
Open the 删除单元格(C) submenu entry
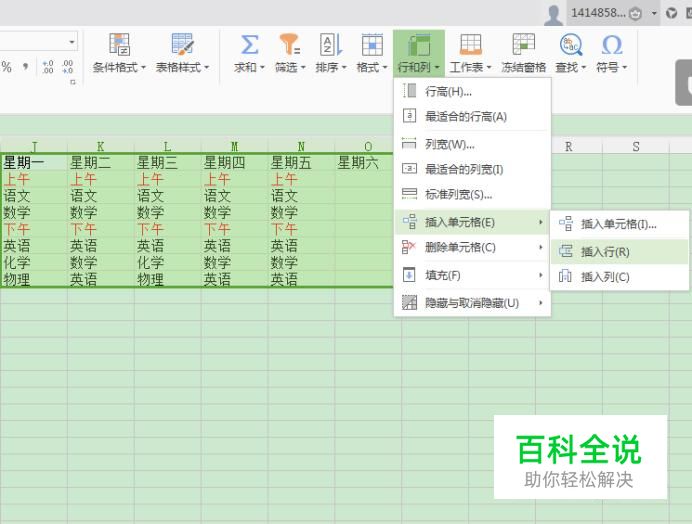[x=472, y=247]
